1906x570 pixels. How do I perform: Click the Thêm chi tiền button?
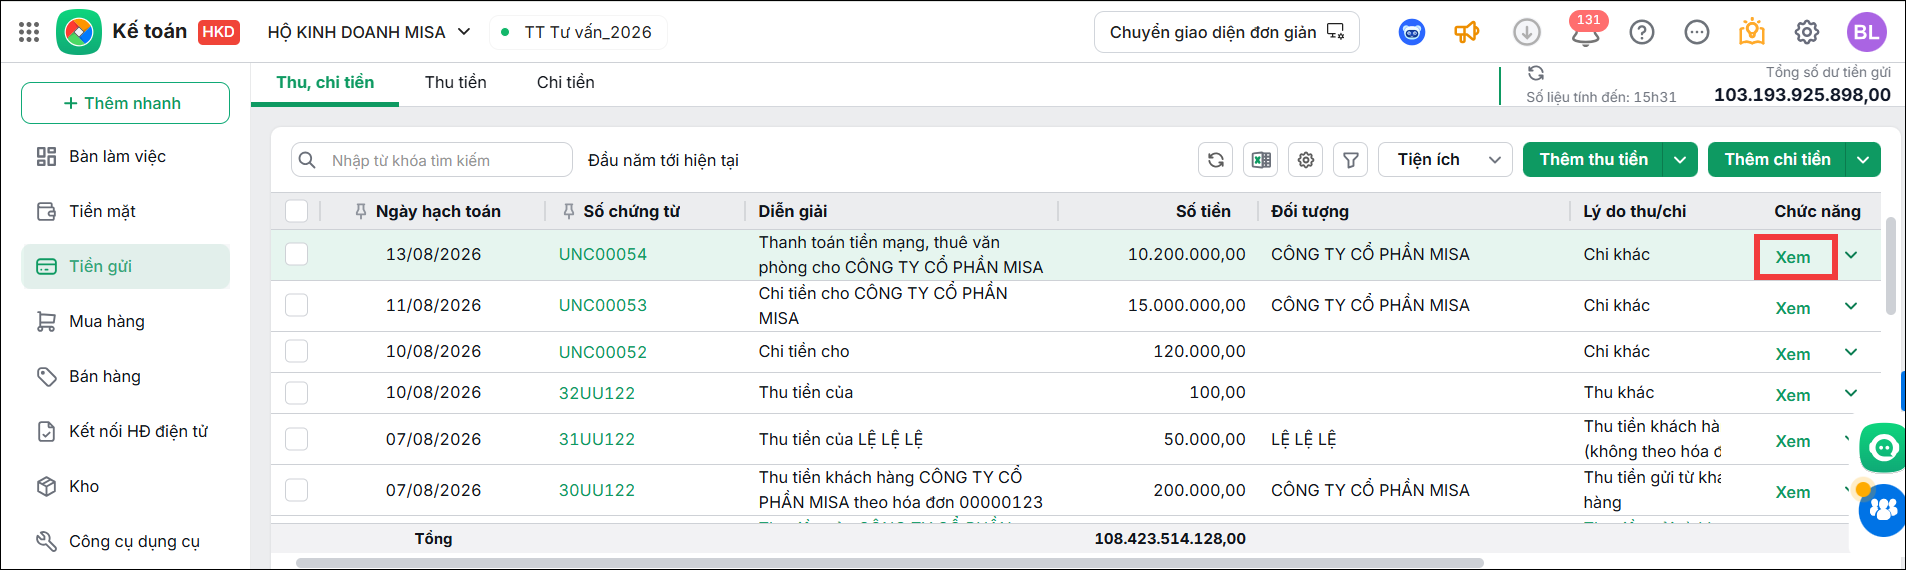click(1777, 160)
